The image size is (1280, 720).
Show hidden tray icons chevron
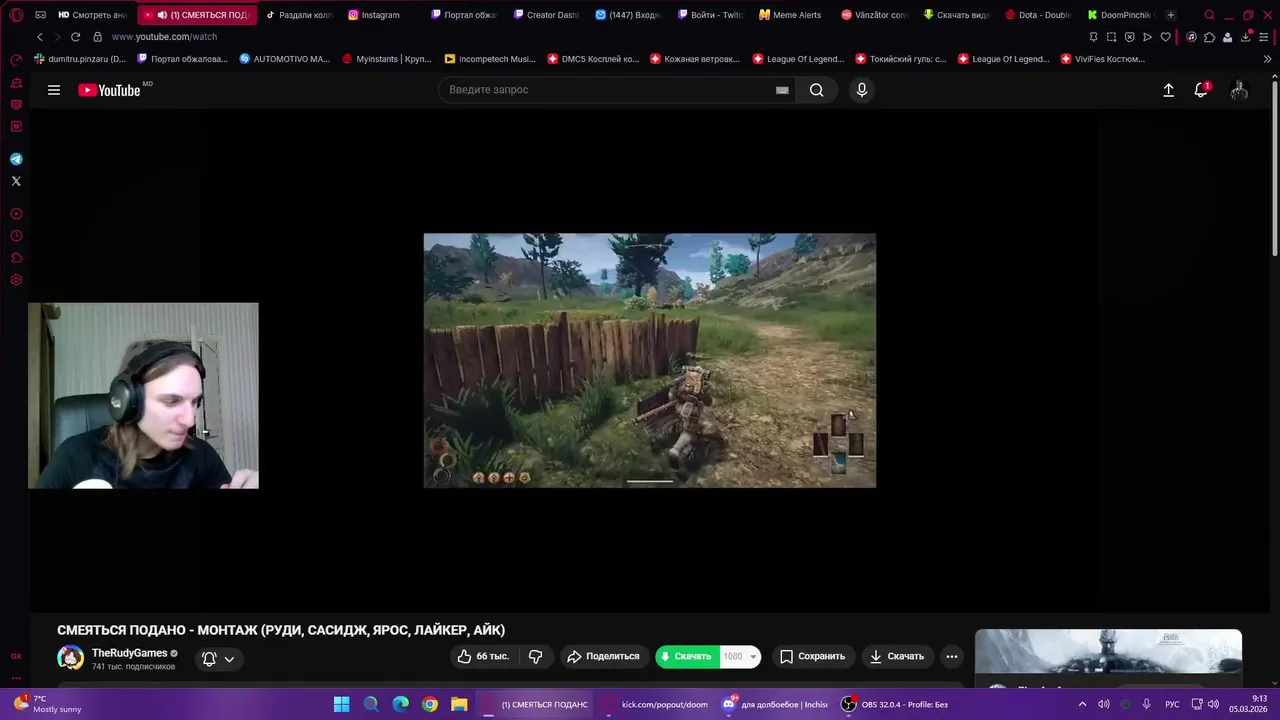pos(1082,704)
